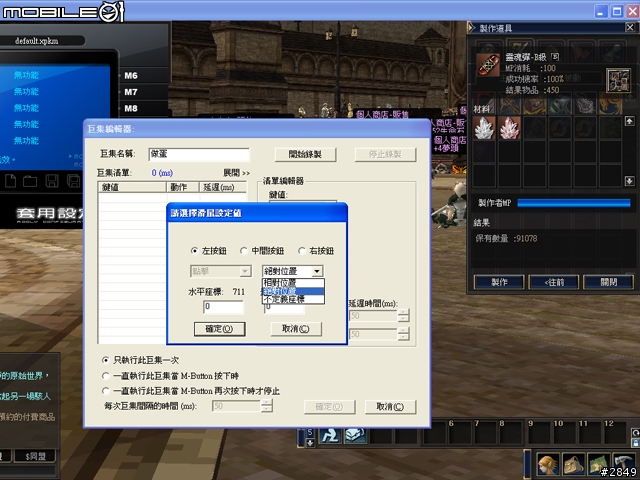Minimize the MOBILE application window
640x480 pixels.
coord(600,11)
